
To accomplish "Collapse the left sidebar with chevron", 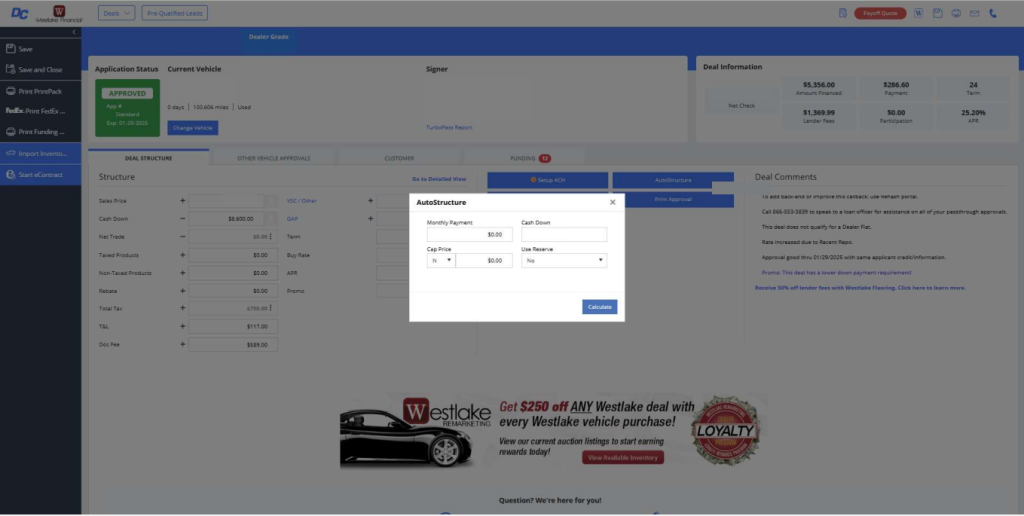I will (74, 32).
